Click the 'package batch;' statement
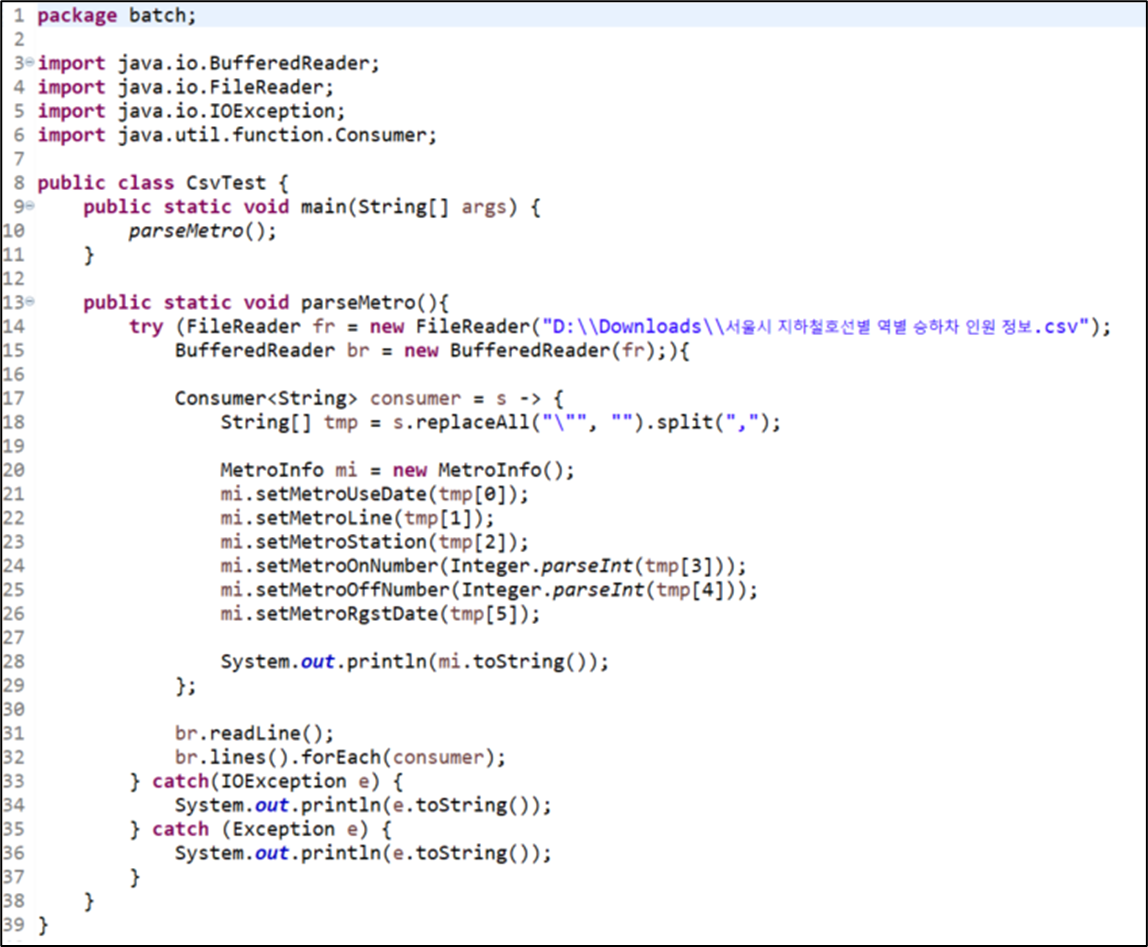Viewport: 1148px width, 947px height. (117, 15)
